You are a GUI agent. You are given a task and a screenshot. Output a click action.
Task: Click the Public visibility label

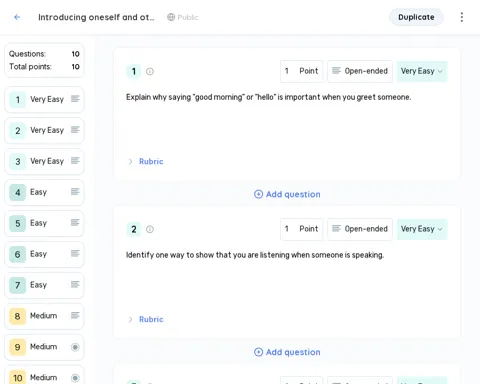click(x=188, y=17)
